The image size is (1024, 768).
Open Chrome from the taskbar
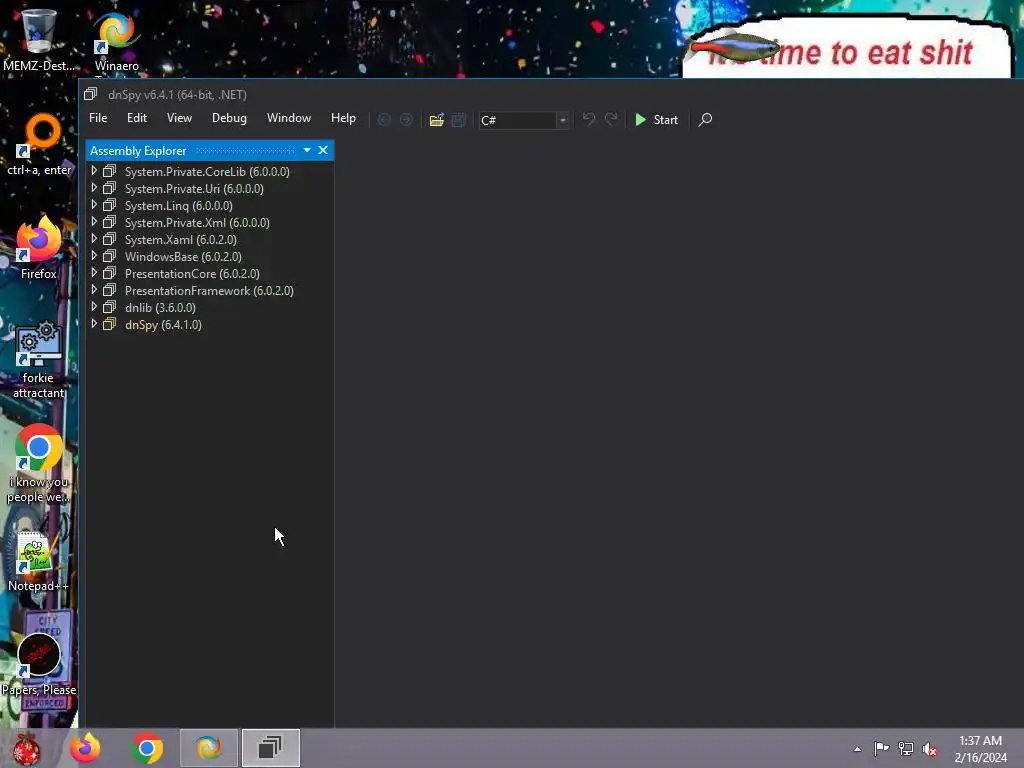coord(147,748)
